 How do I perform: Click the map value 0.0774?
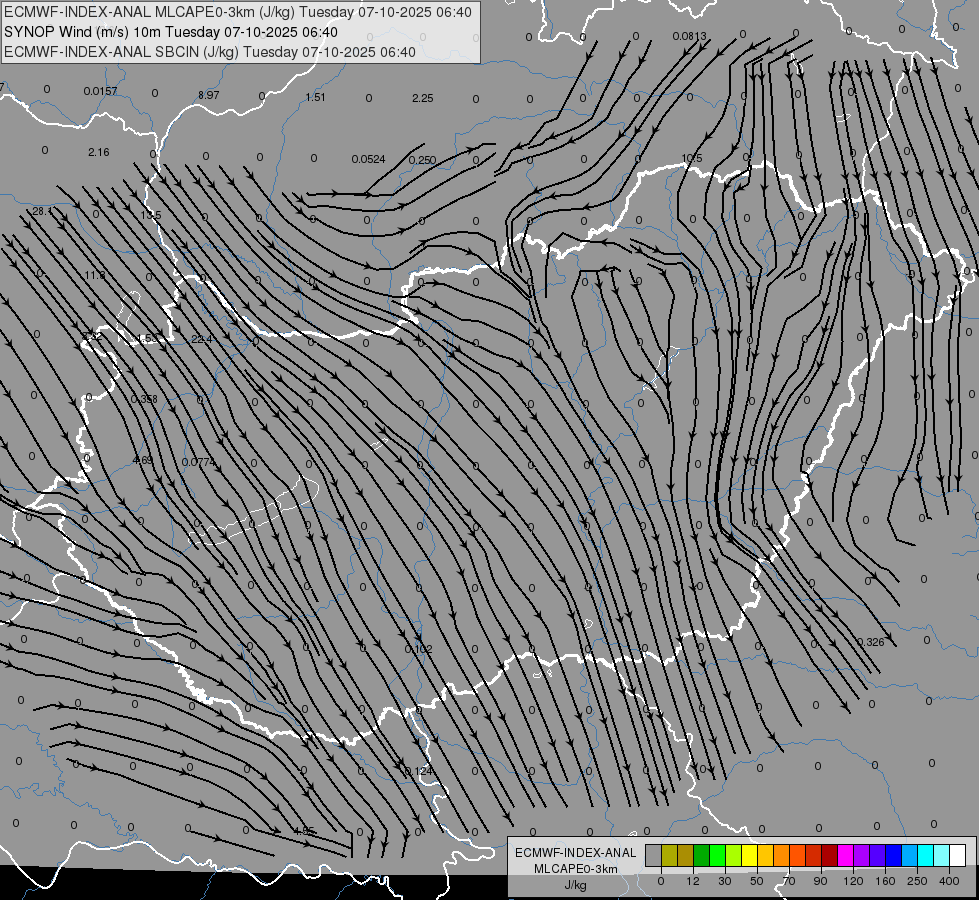199,463
